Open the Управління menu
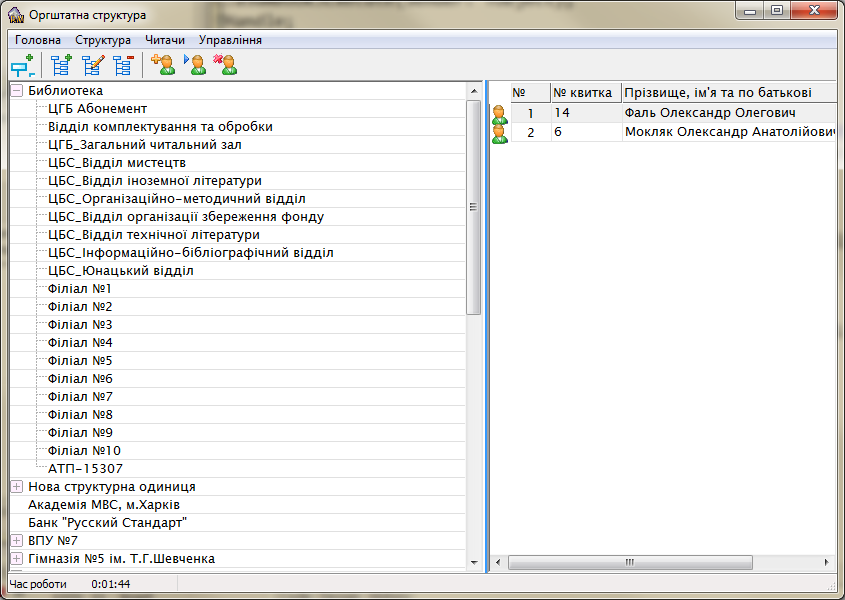 click(230, 40)
